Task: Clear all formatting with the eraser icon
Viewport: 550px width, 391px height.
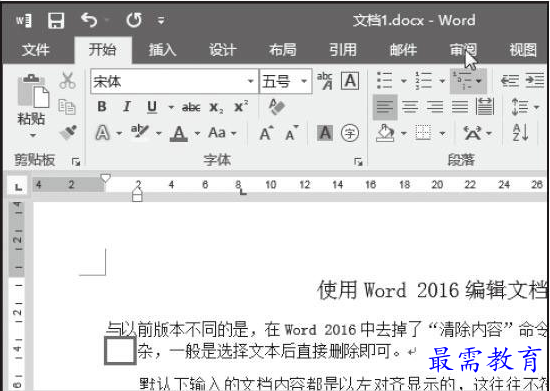Action: [x=276, y=107]
